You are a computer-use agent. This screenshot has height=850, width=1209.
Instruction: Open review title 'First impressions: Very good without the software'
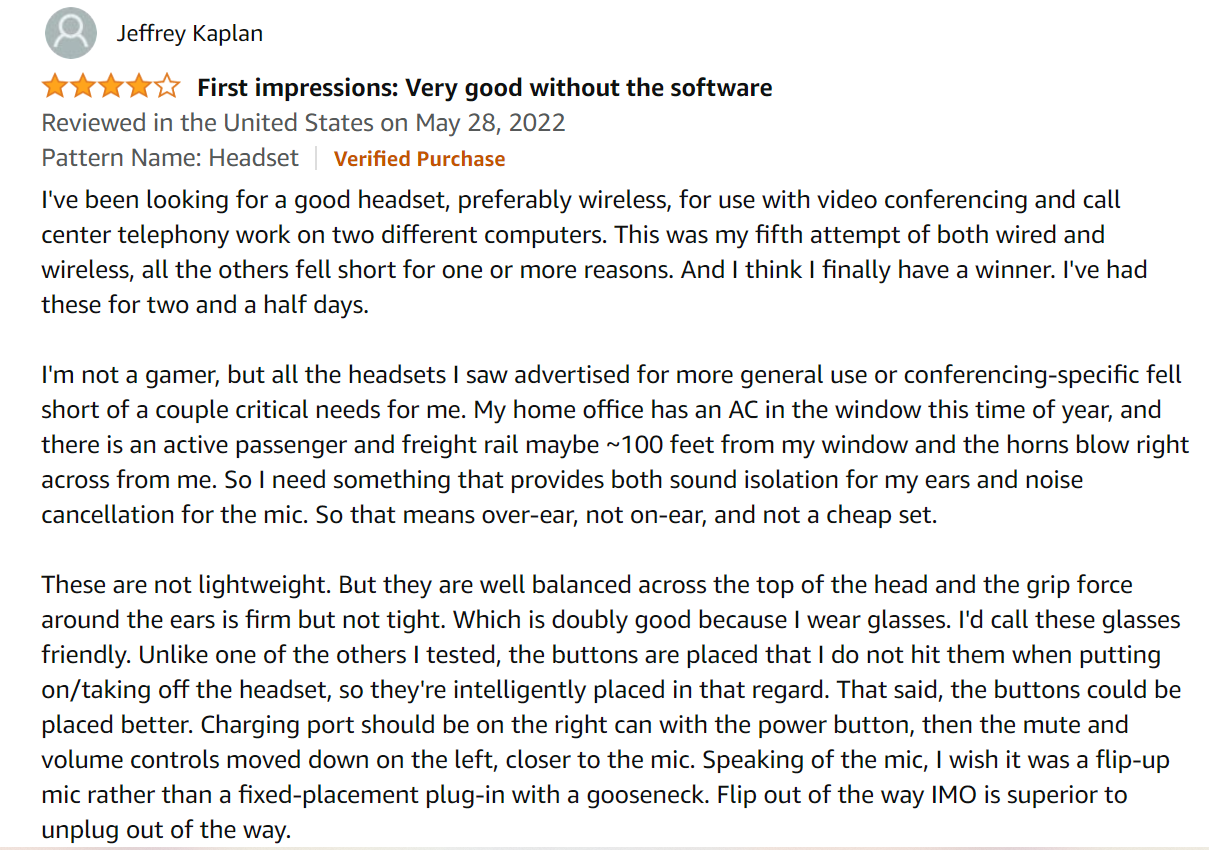pos(485,88)
